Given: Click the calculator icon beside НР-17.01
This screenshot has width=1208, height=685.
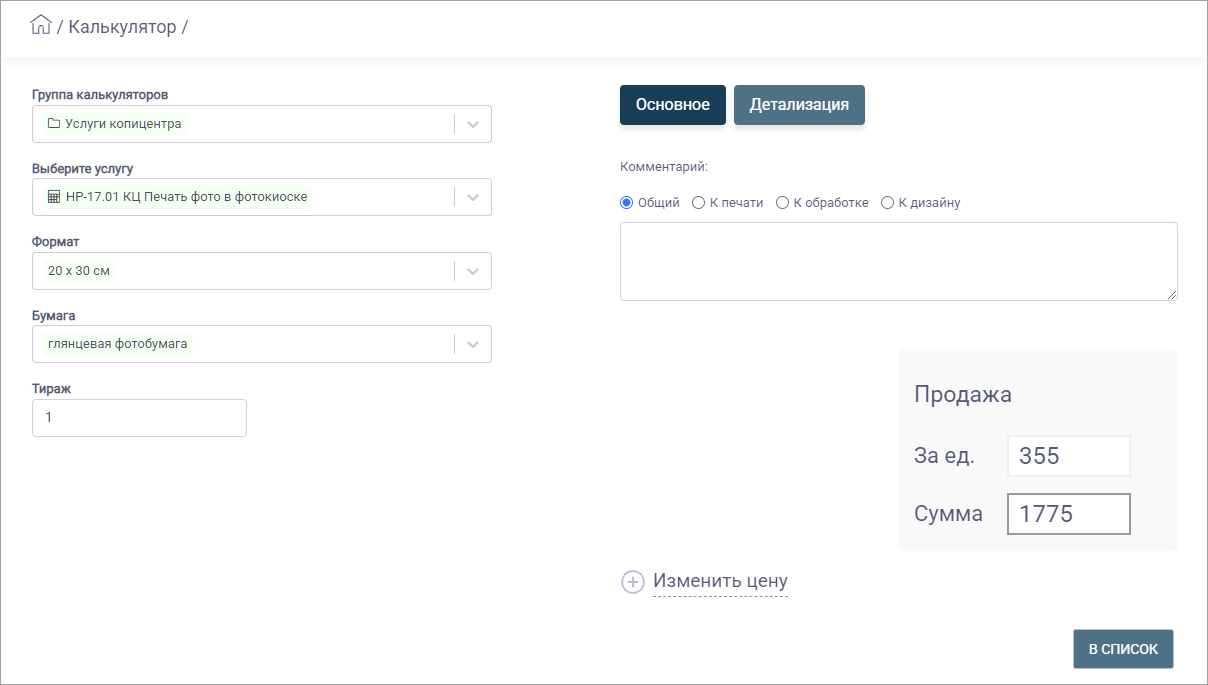Looking at the screenshot, I should tap(54, 197).
